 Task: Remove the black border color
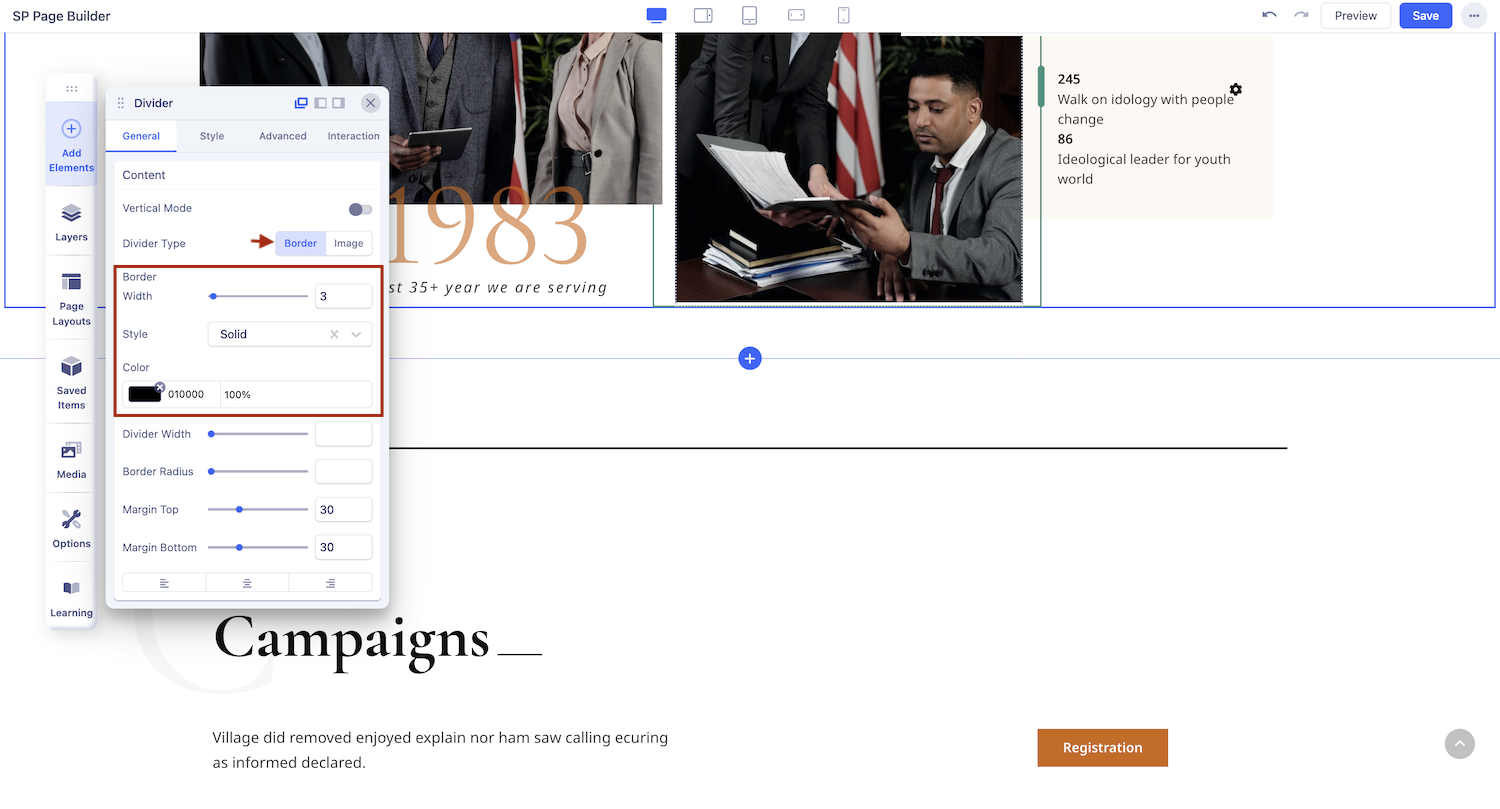tap(160, 386)
